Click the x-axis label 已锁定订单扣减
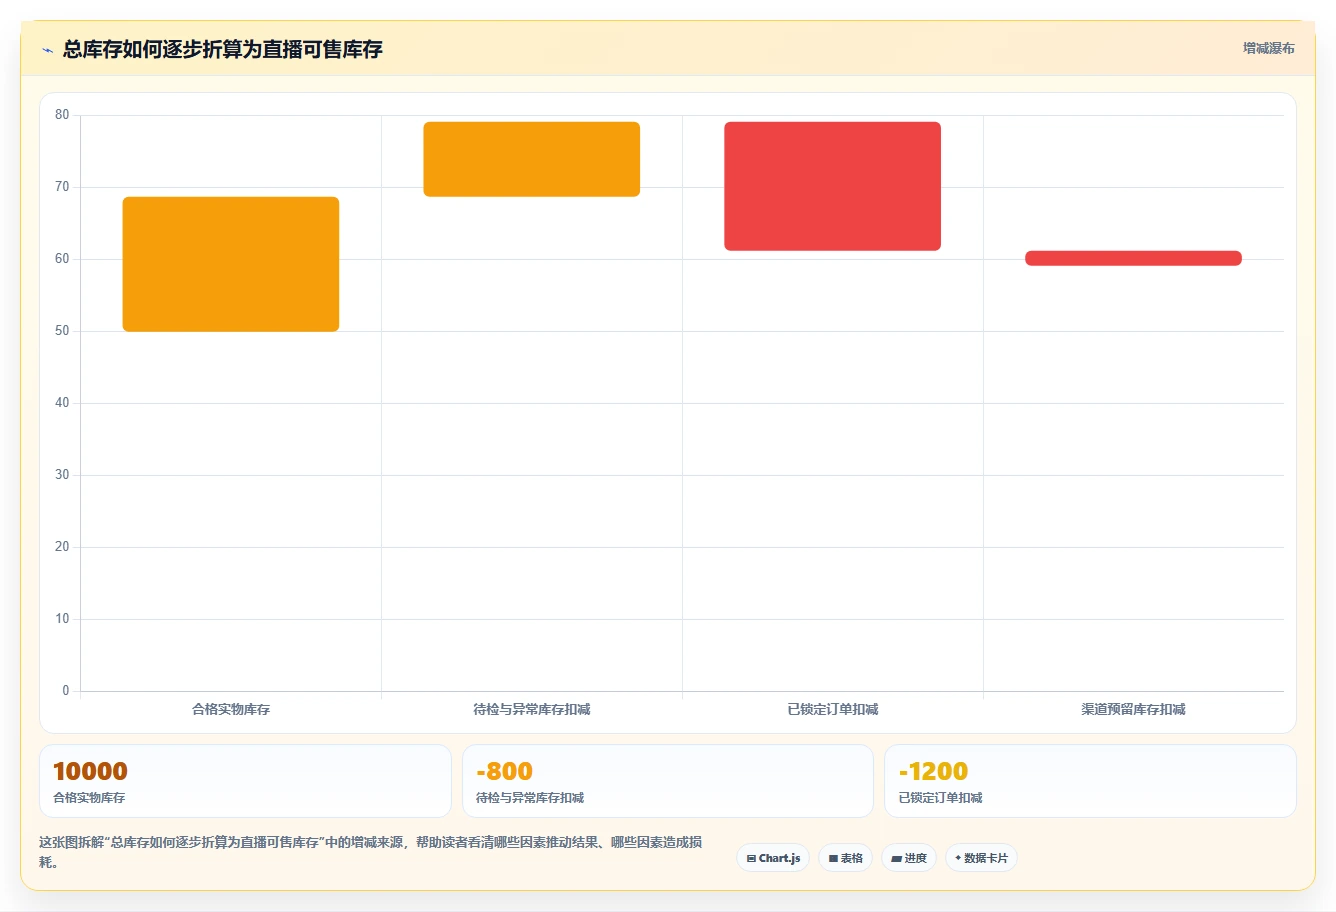 point(833,709)
